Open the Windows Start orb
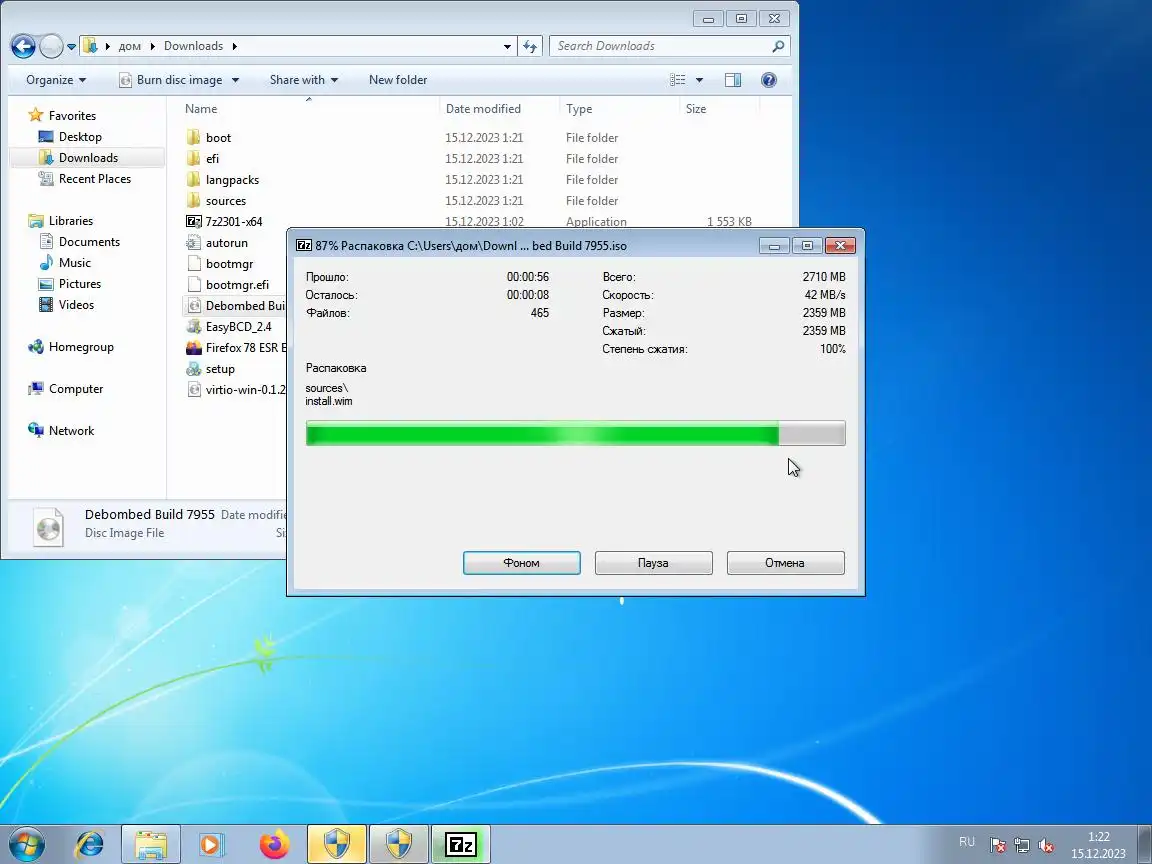This screenshot has width=1152, height=864. pyautogui.click(x=26, y=845)
